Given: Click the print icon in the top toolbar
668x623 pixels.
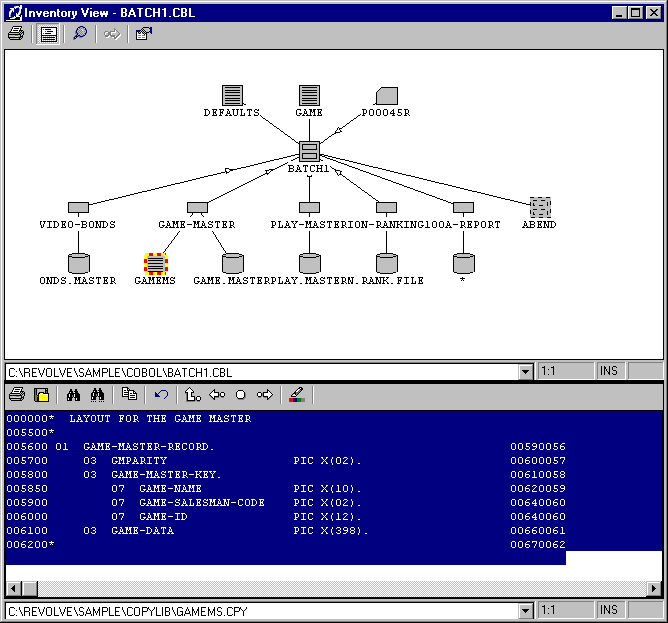Looking at the screenshot, I should [16, 33].
